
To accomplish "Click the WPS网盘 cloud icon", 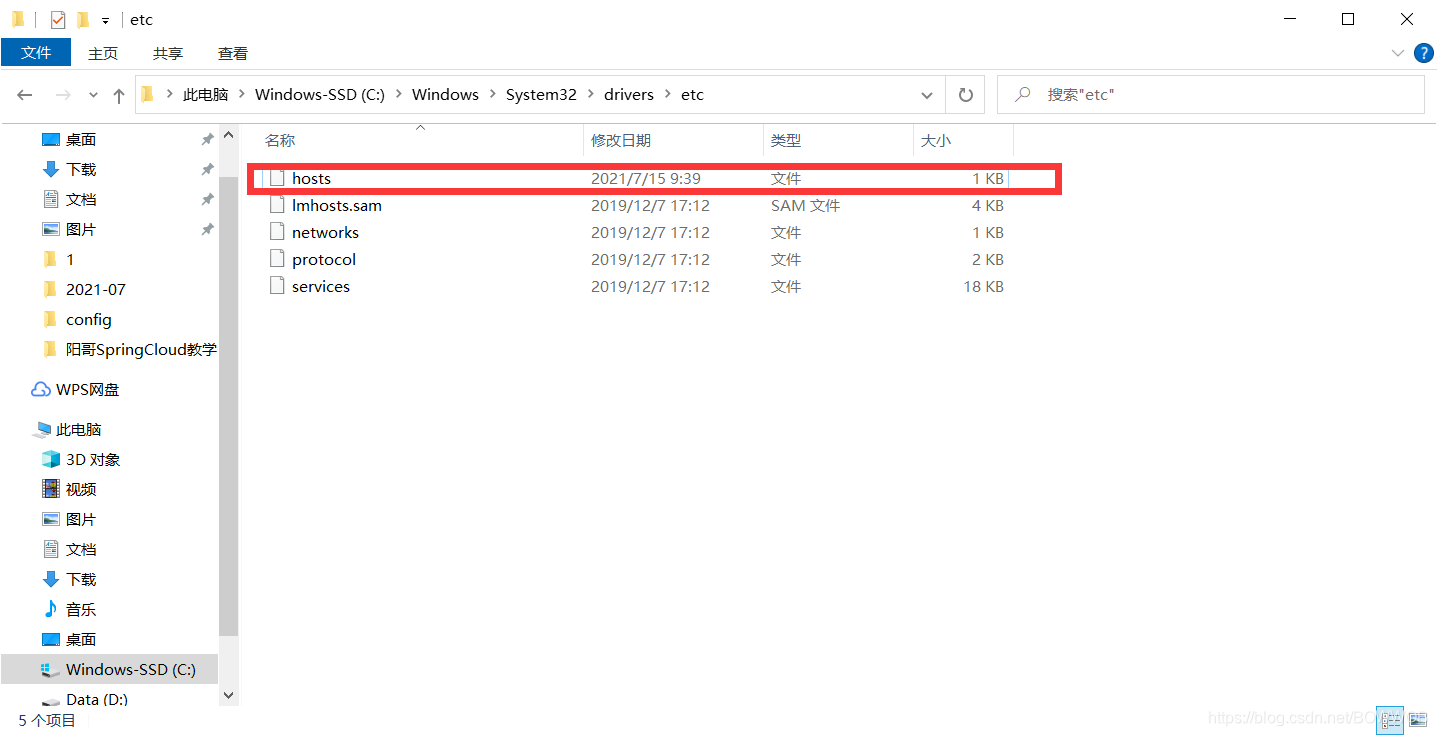I will (41, 389).
